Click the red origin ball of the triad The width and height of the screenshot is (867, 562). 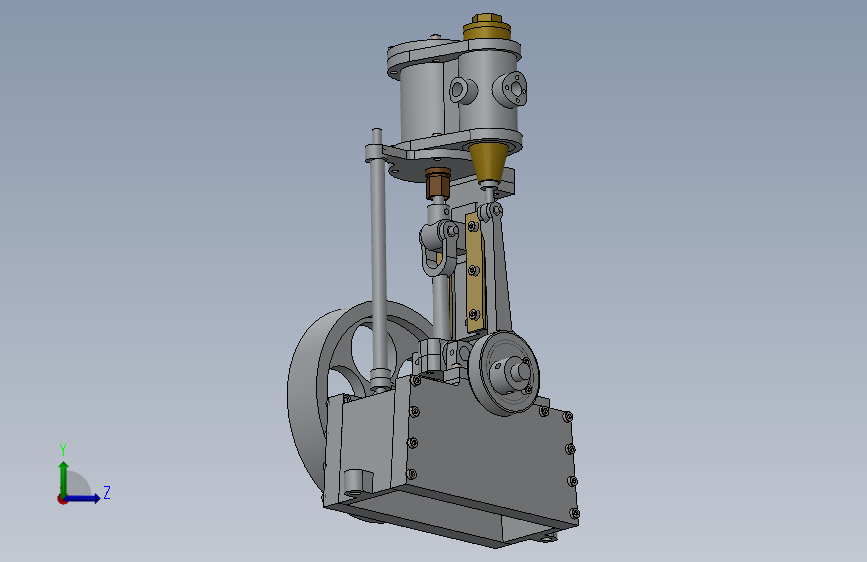tap(62, 499)
